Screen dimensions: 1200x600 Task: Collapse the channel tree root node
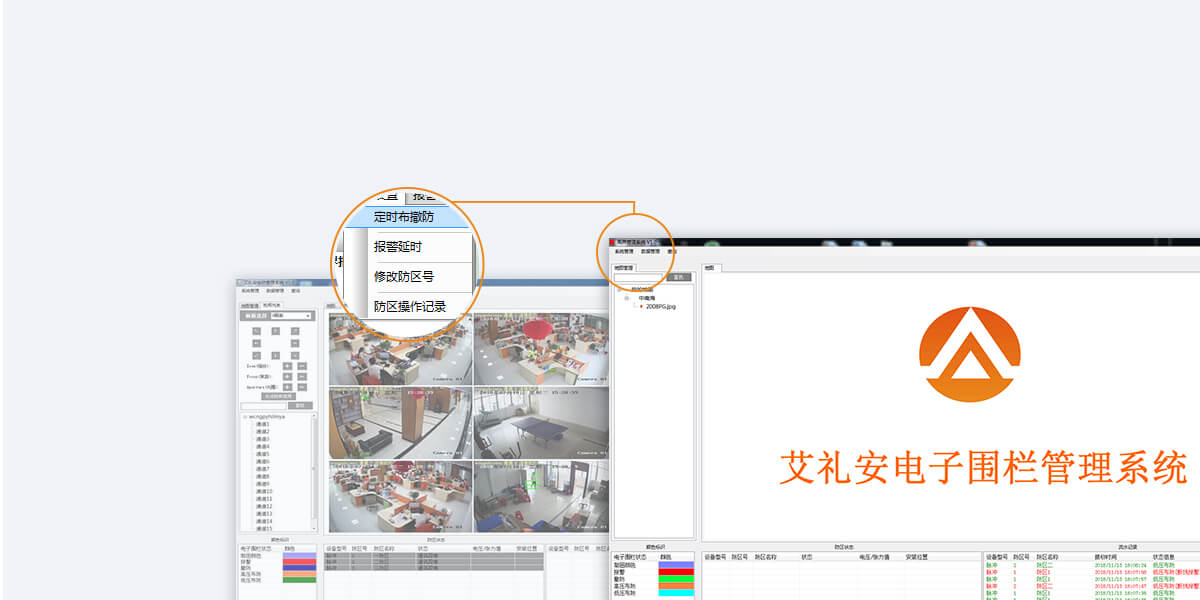pos(244,417)
